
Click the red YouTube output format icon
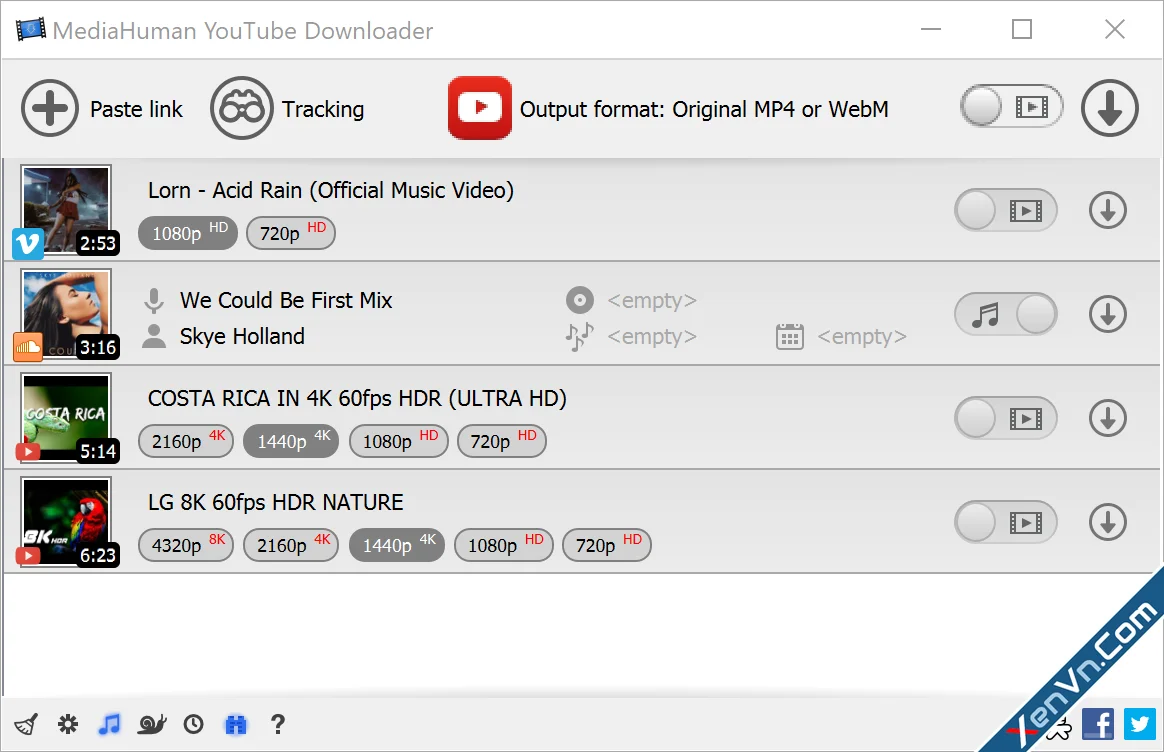[480, 108]
